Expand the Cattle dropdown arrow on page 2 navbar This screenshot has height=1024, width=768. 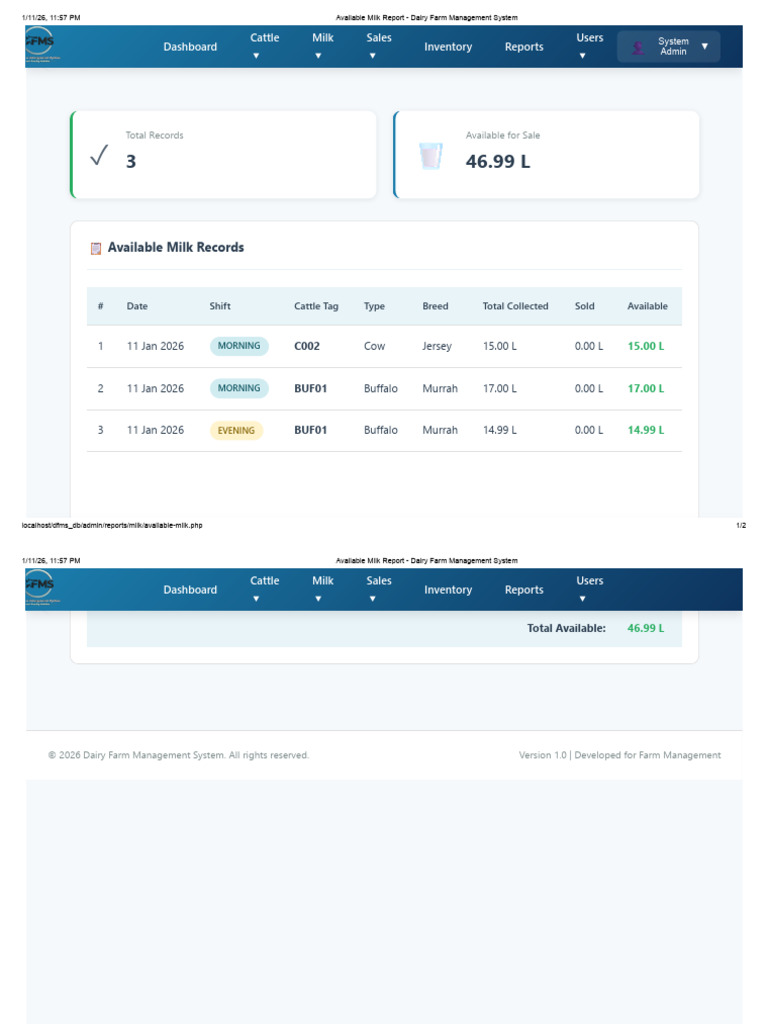pyautogui.click(x=256, y=599)
